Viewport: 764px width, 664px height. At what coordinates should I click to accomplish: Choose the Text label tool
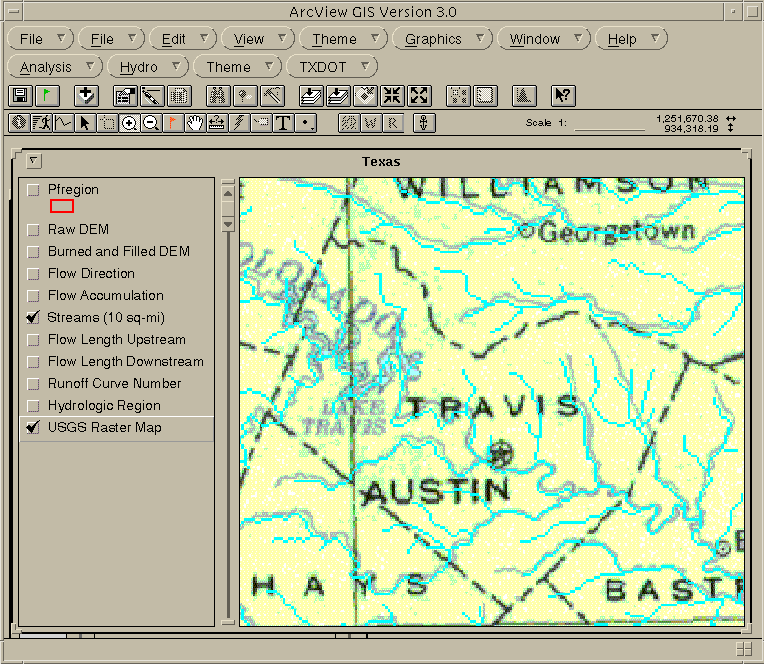click(x=283, y=123)
